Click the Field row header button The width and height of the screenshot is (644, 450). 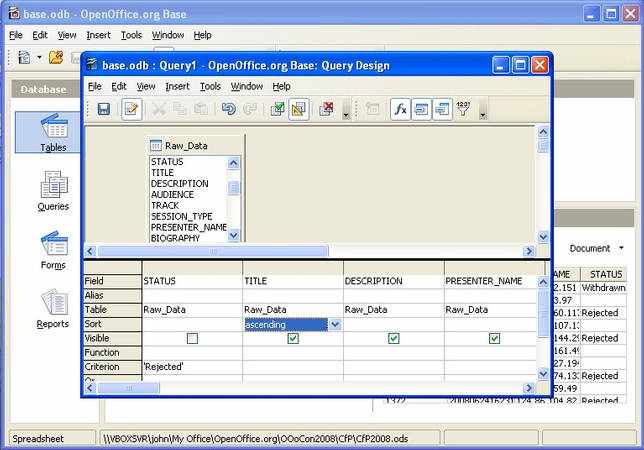[113, 281]
